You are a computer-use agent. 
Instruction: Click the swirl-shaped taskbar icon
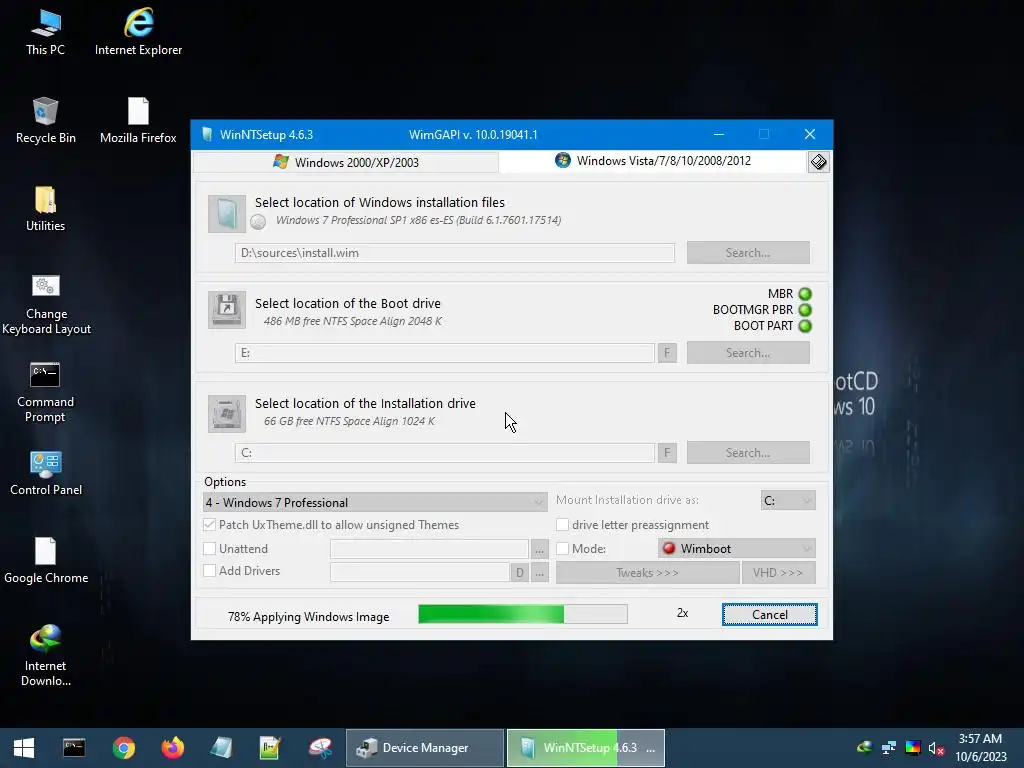coord(320,748)
